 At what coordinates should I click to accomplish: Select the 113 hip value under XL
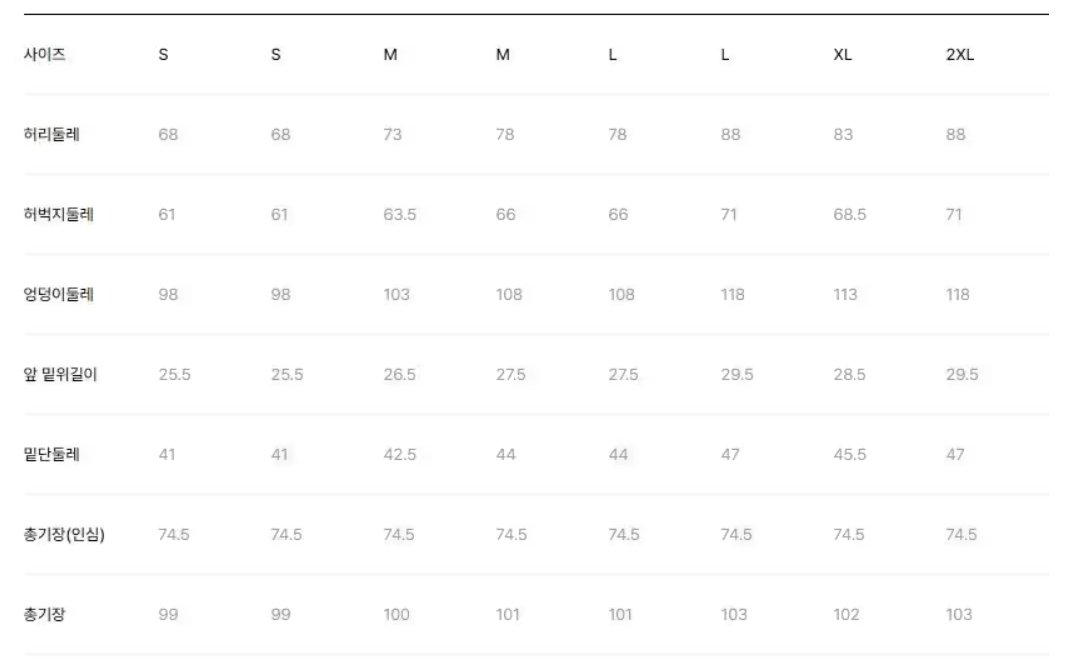click(x=844, y=295)
